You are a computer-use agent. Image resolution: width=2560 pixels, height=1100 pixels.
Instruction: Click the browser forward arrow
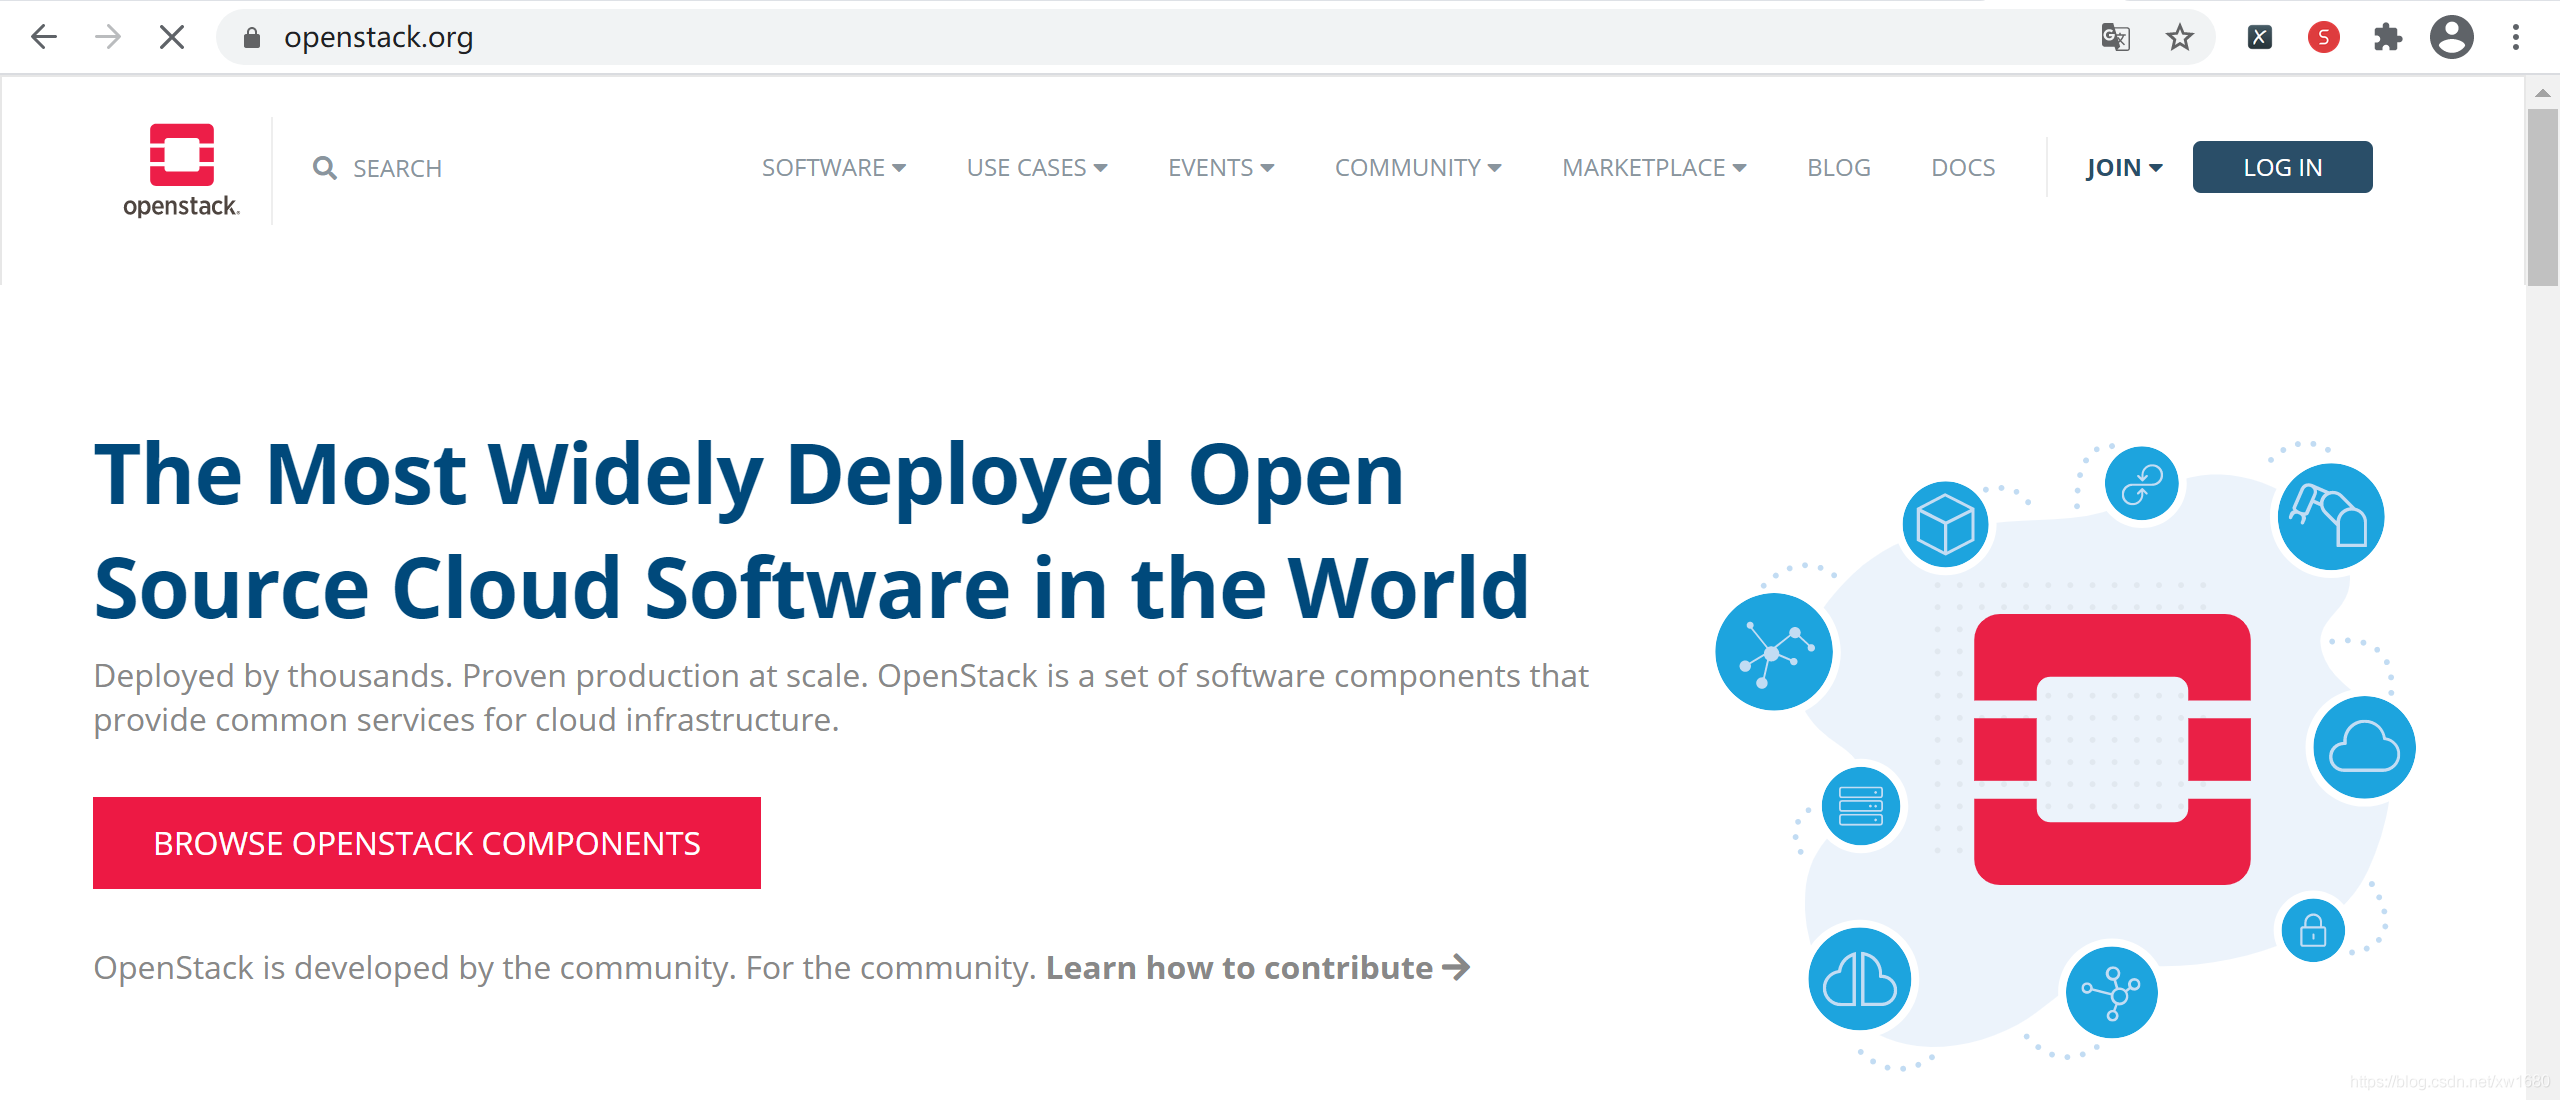[x=108, y=37]
